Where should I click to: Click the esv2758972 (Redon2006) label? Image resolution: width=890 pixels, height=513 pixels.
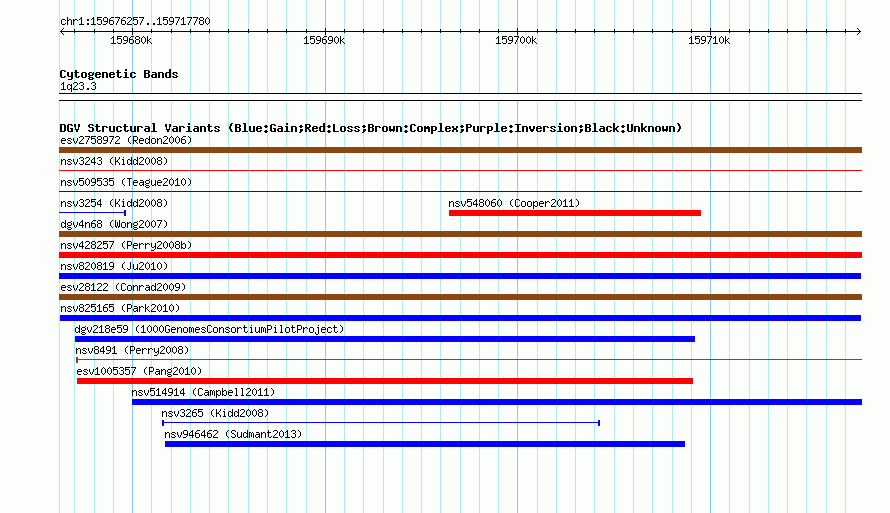126,140
